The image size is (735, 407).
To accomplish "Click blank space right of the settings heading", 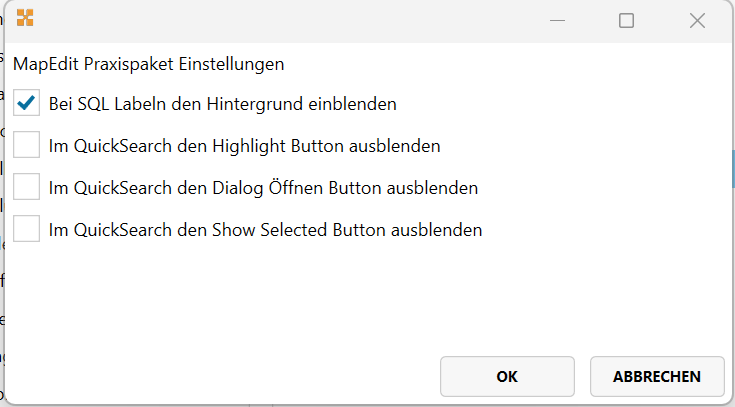I will click(500, 64).
